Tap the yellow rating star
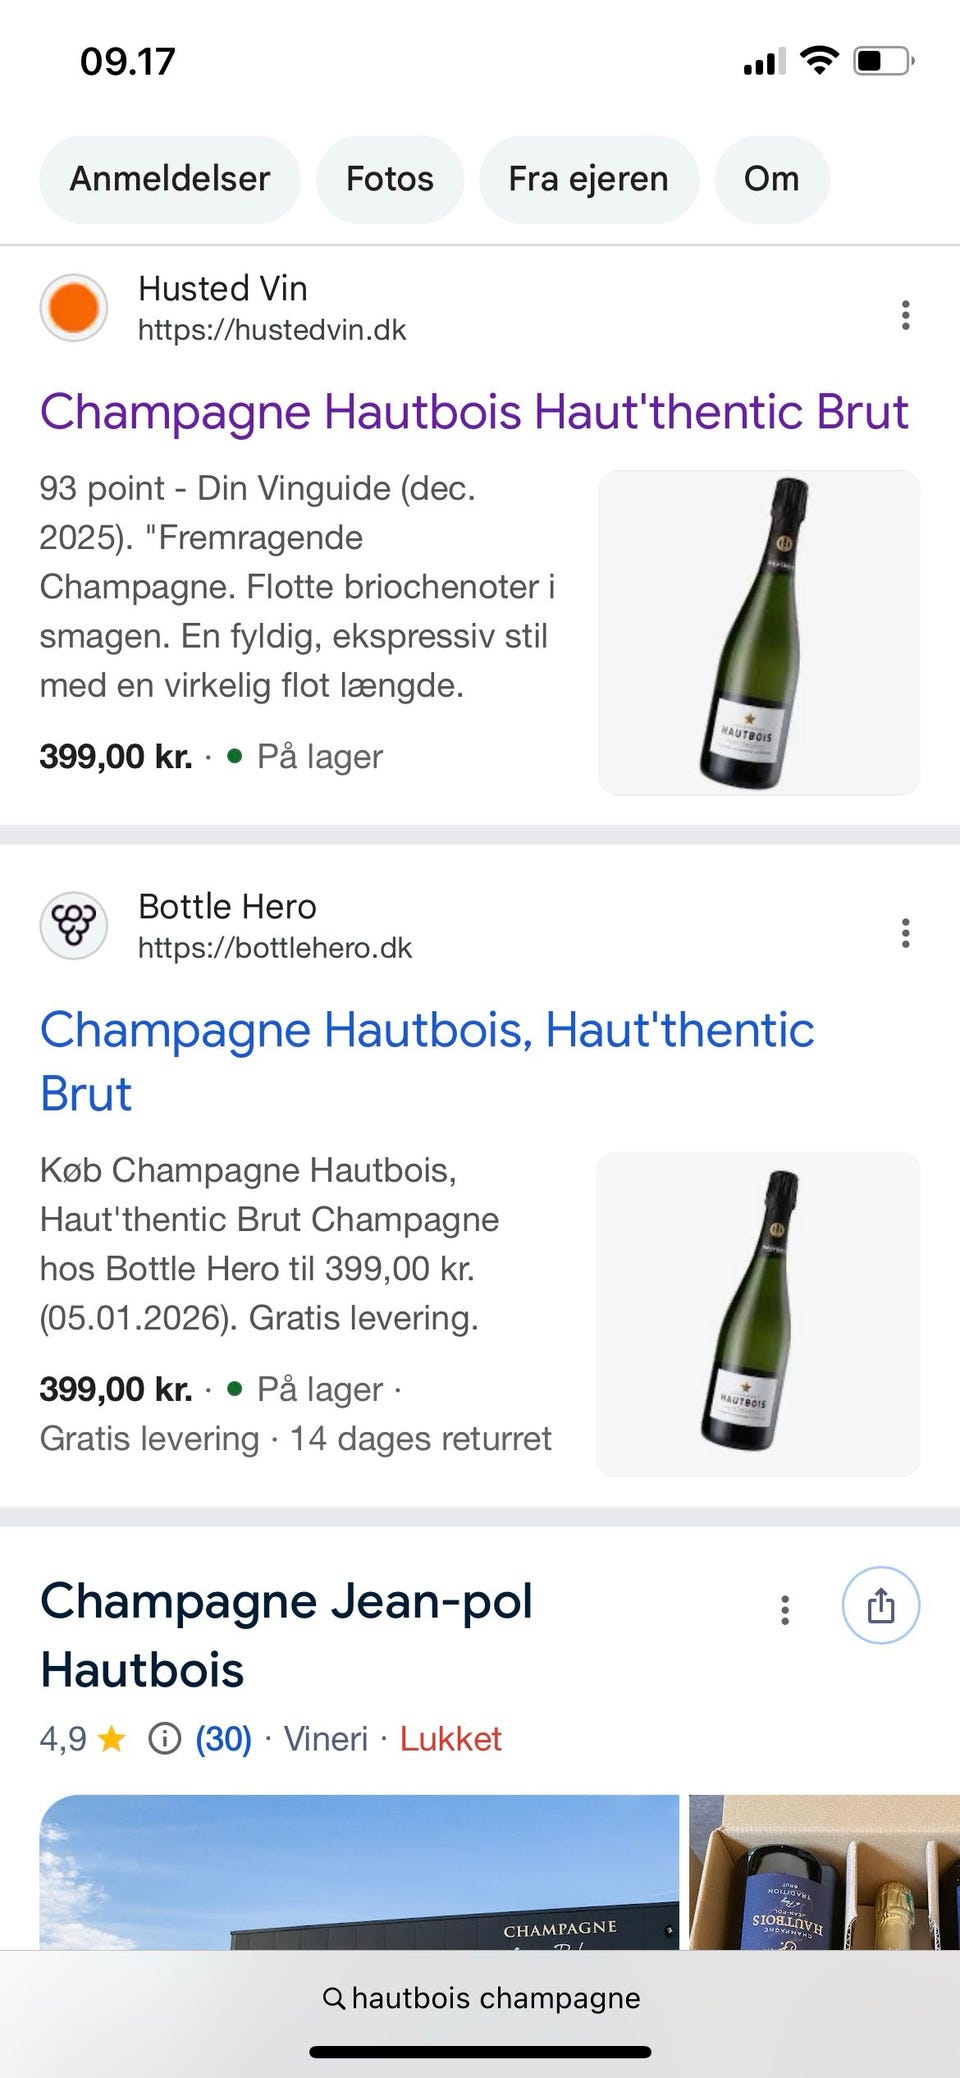 pyautogui.click(x=112, y=1740)
